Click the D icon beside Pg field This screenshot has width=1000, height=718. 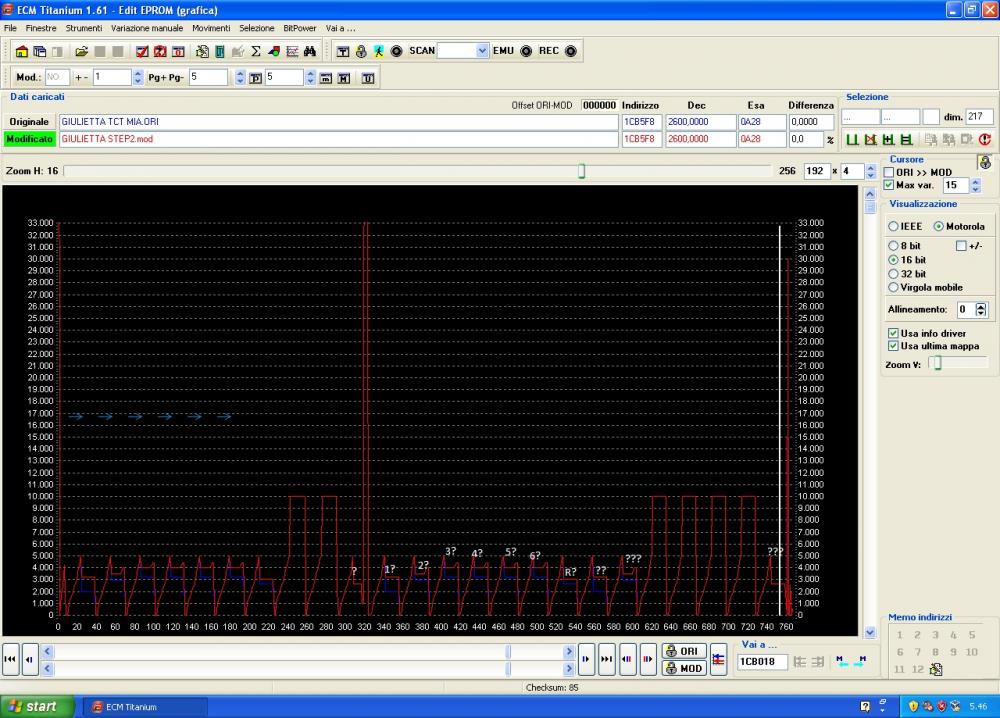tap(256, 78)
